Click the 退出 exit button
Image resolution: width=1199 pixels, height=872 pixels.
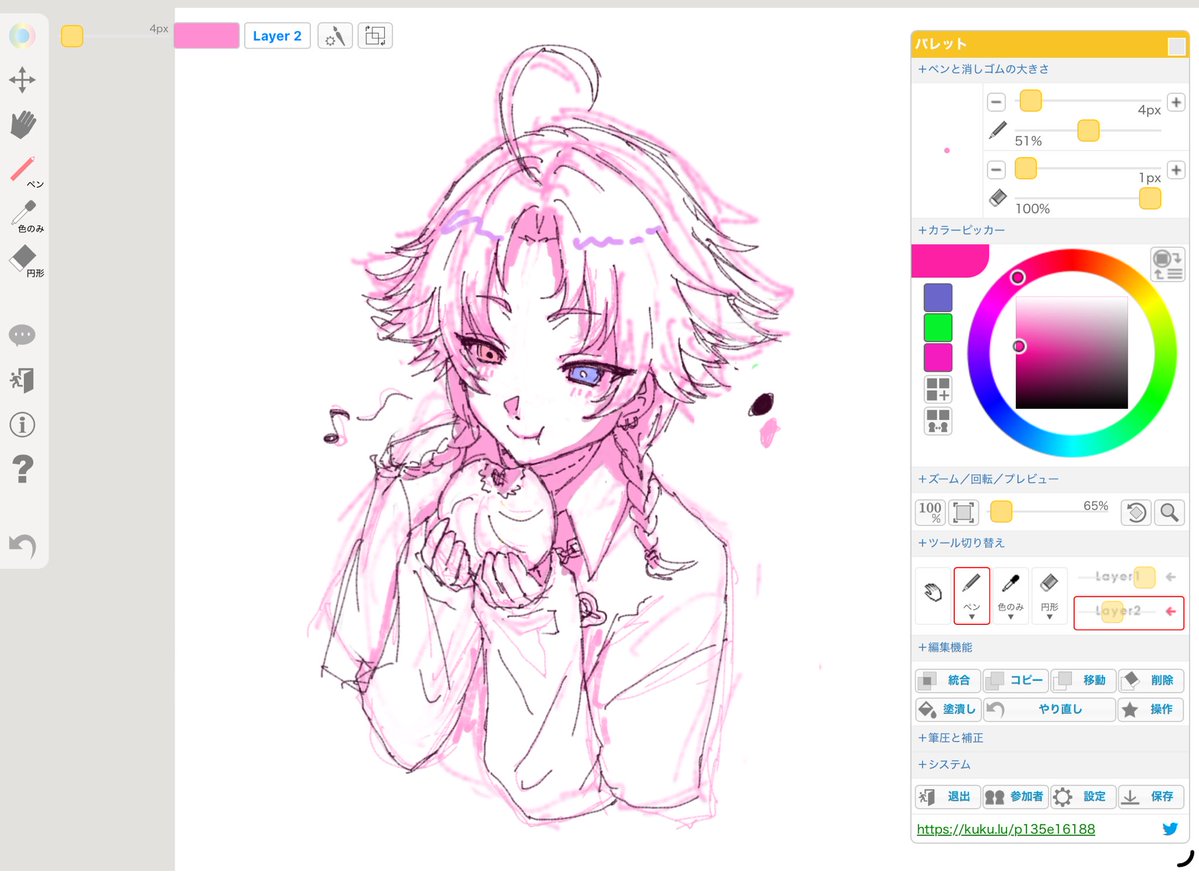(947, 796)
